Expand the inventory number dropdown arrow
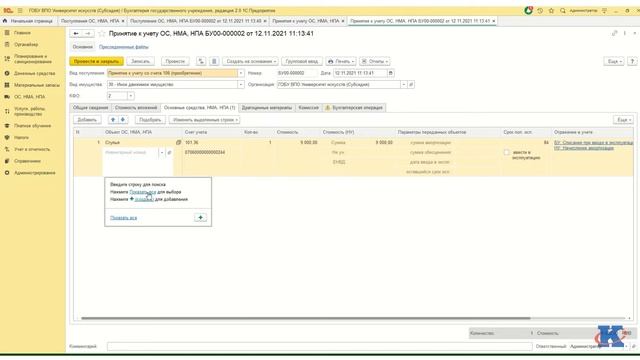Image resolution: width=640 pixels, height=360 pixels. (162, 153)
